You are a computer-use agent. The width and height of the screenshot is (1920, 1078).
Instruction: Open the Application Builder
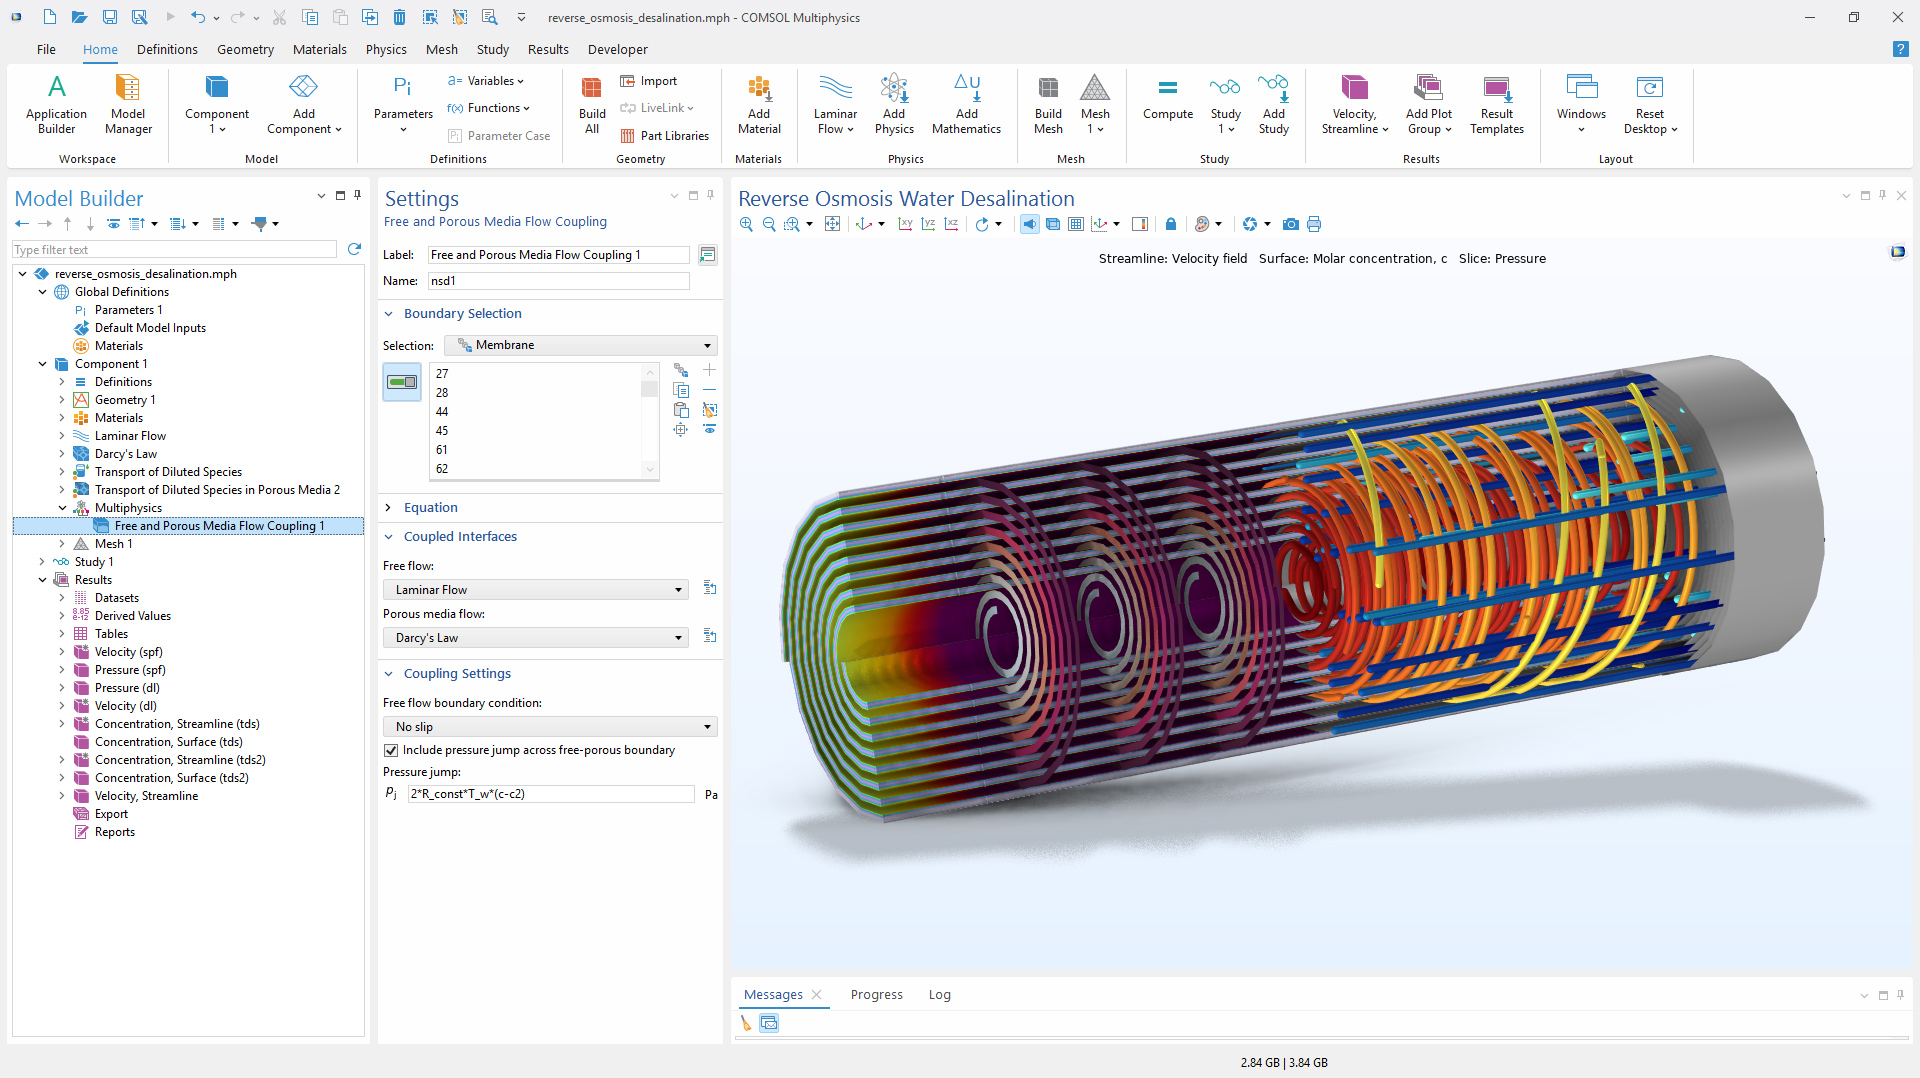[56, 99]
